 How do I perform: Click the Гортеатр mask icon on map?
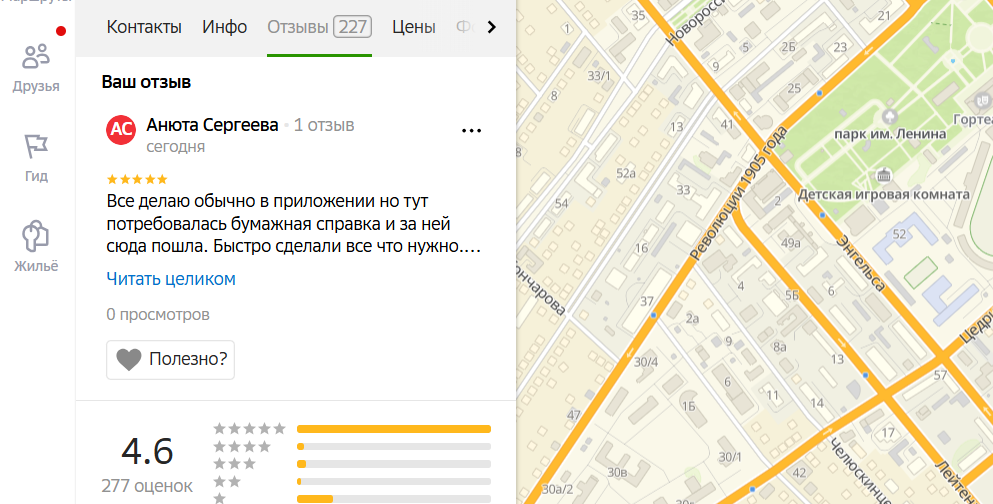[x=982, y=100]
